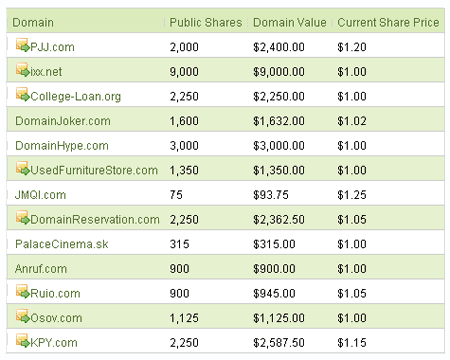Sort by Current Share Price header

(x=388, y=23)
